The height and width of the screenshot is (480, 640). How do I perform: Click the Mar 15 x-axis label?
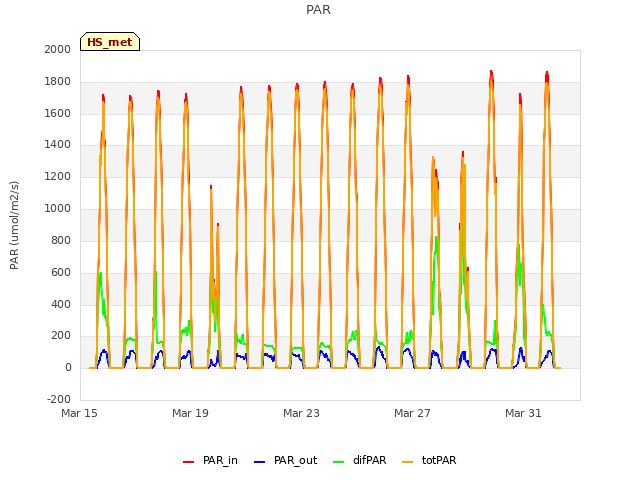pos(80,413)
